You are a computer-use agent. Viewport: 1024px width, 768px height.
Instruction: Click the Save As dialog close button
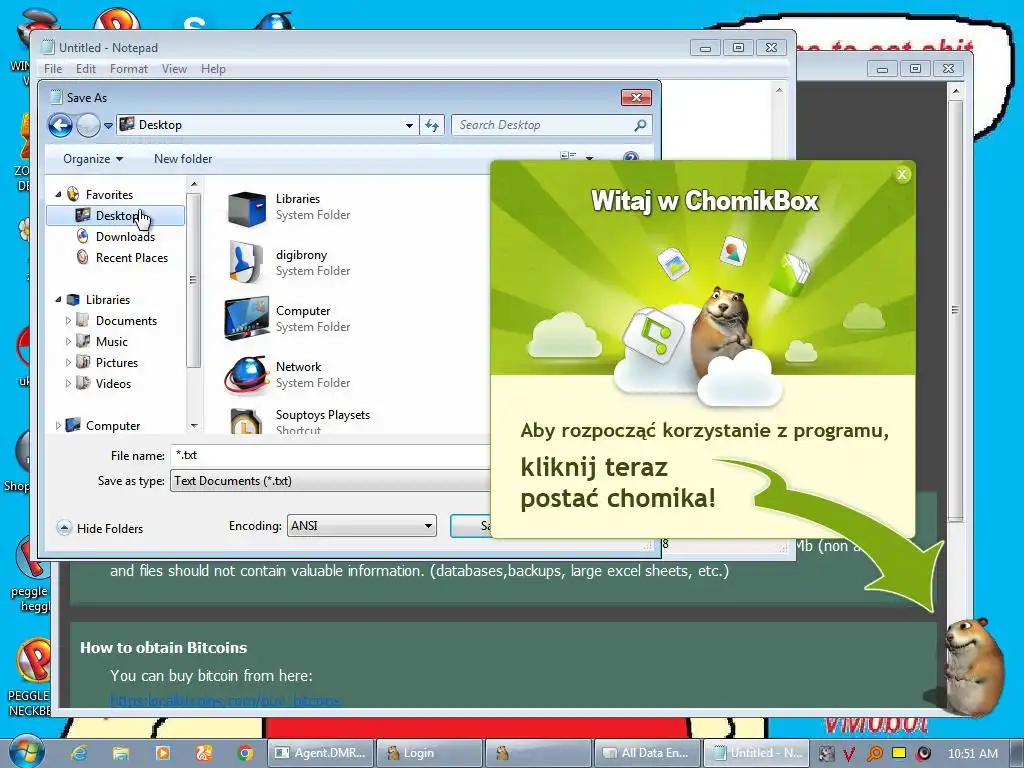click(x=636, y=97)
